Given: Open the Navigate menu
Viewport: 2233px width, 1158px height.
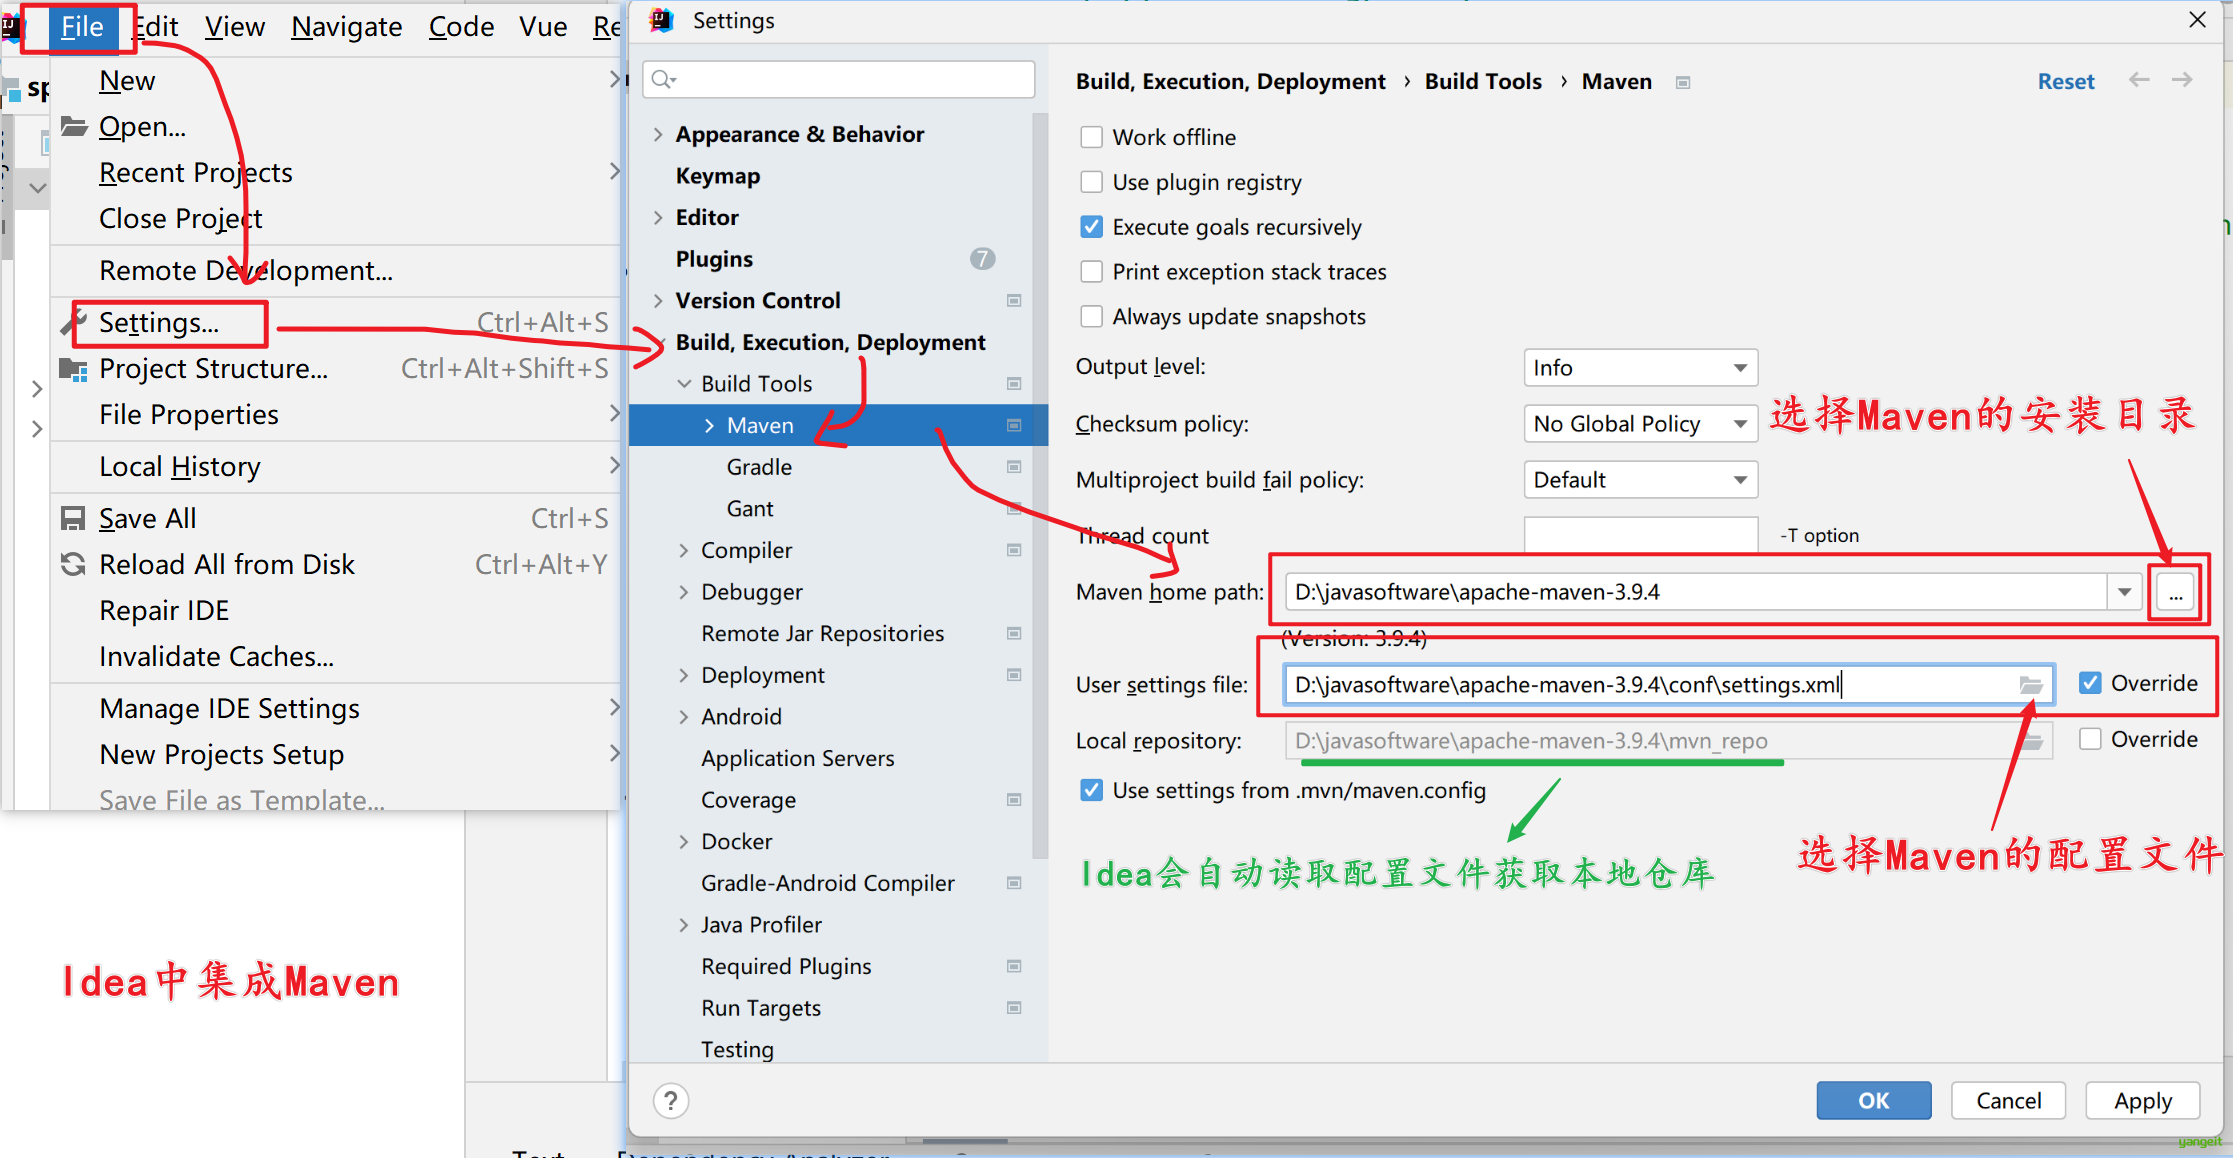Looking at the screenshot, I should (346, 26).
